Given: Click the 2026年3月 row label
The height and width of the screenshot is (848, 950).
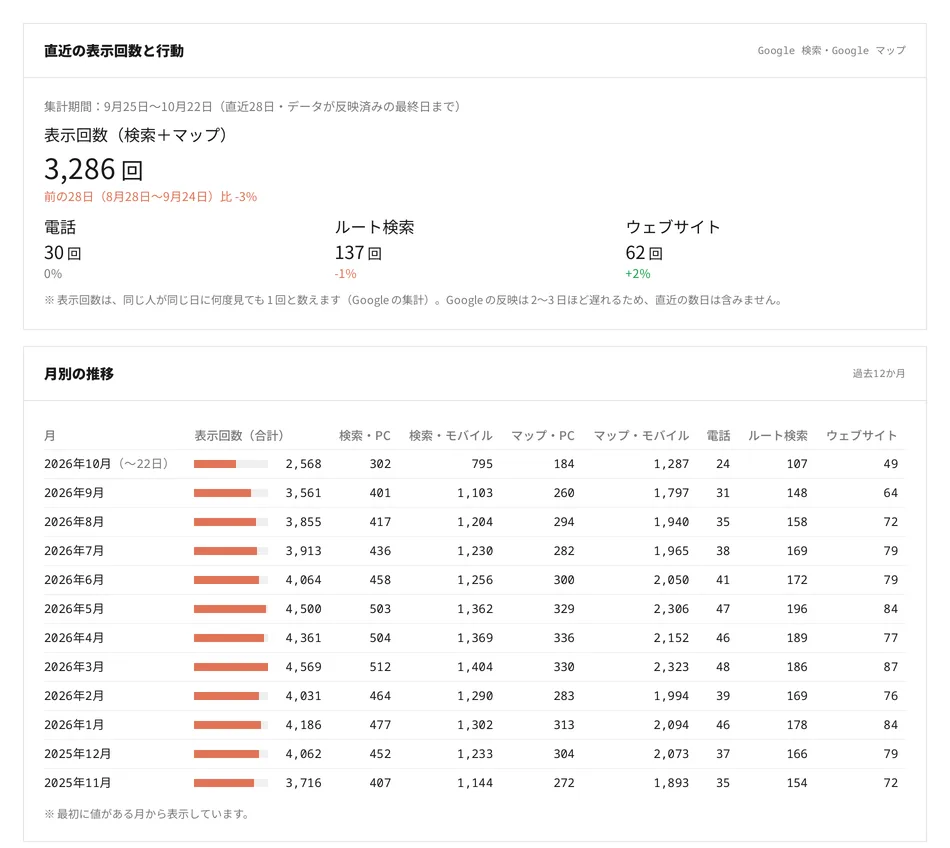Looking at the screenshot, I should [74, 667].
